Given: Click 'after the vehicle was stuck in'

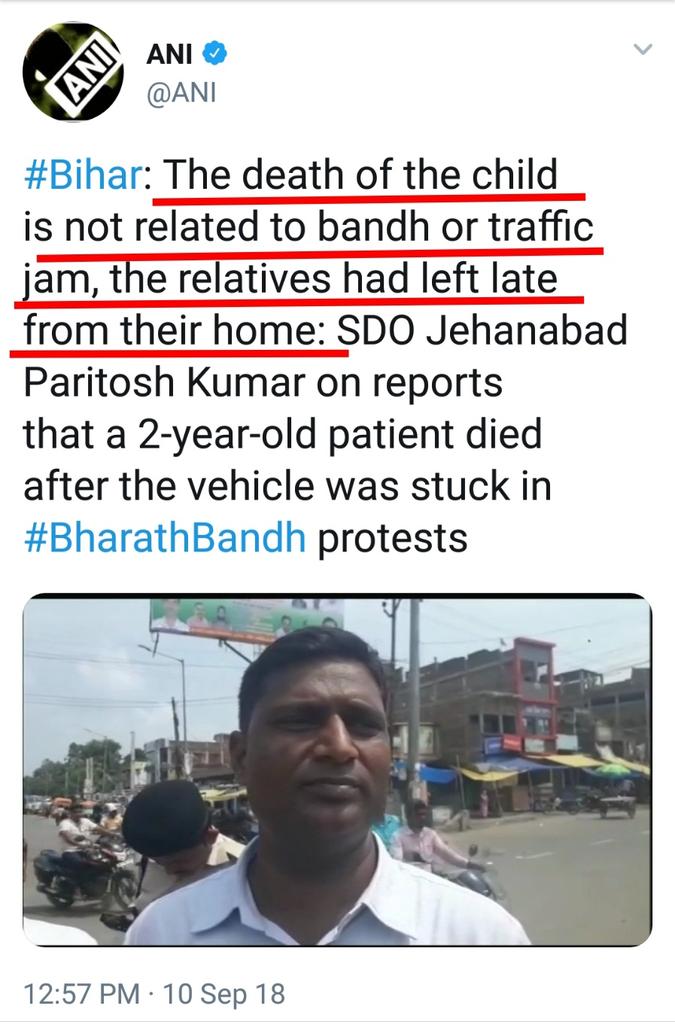Looking at the screenshot, I should point(287,487).
